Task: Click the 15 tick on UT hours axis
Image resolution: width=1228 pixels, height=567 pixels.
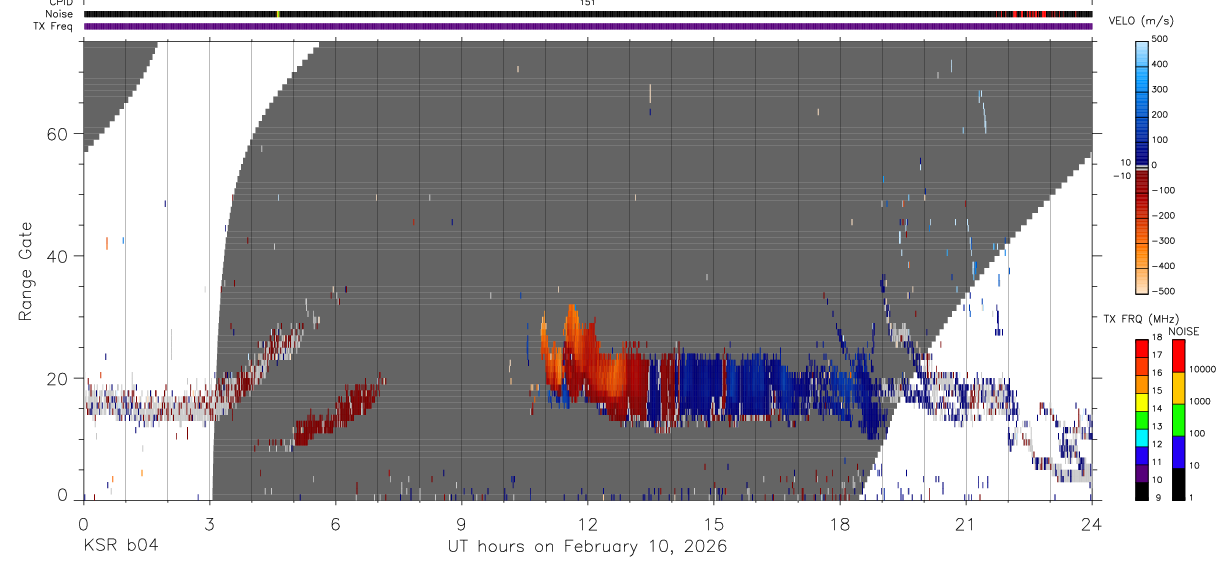Action: point(713,524)
